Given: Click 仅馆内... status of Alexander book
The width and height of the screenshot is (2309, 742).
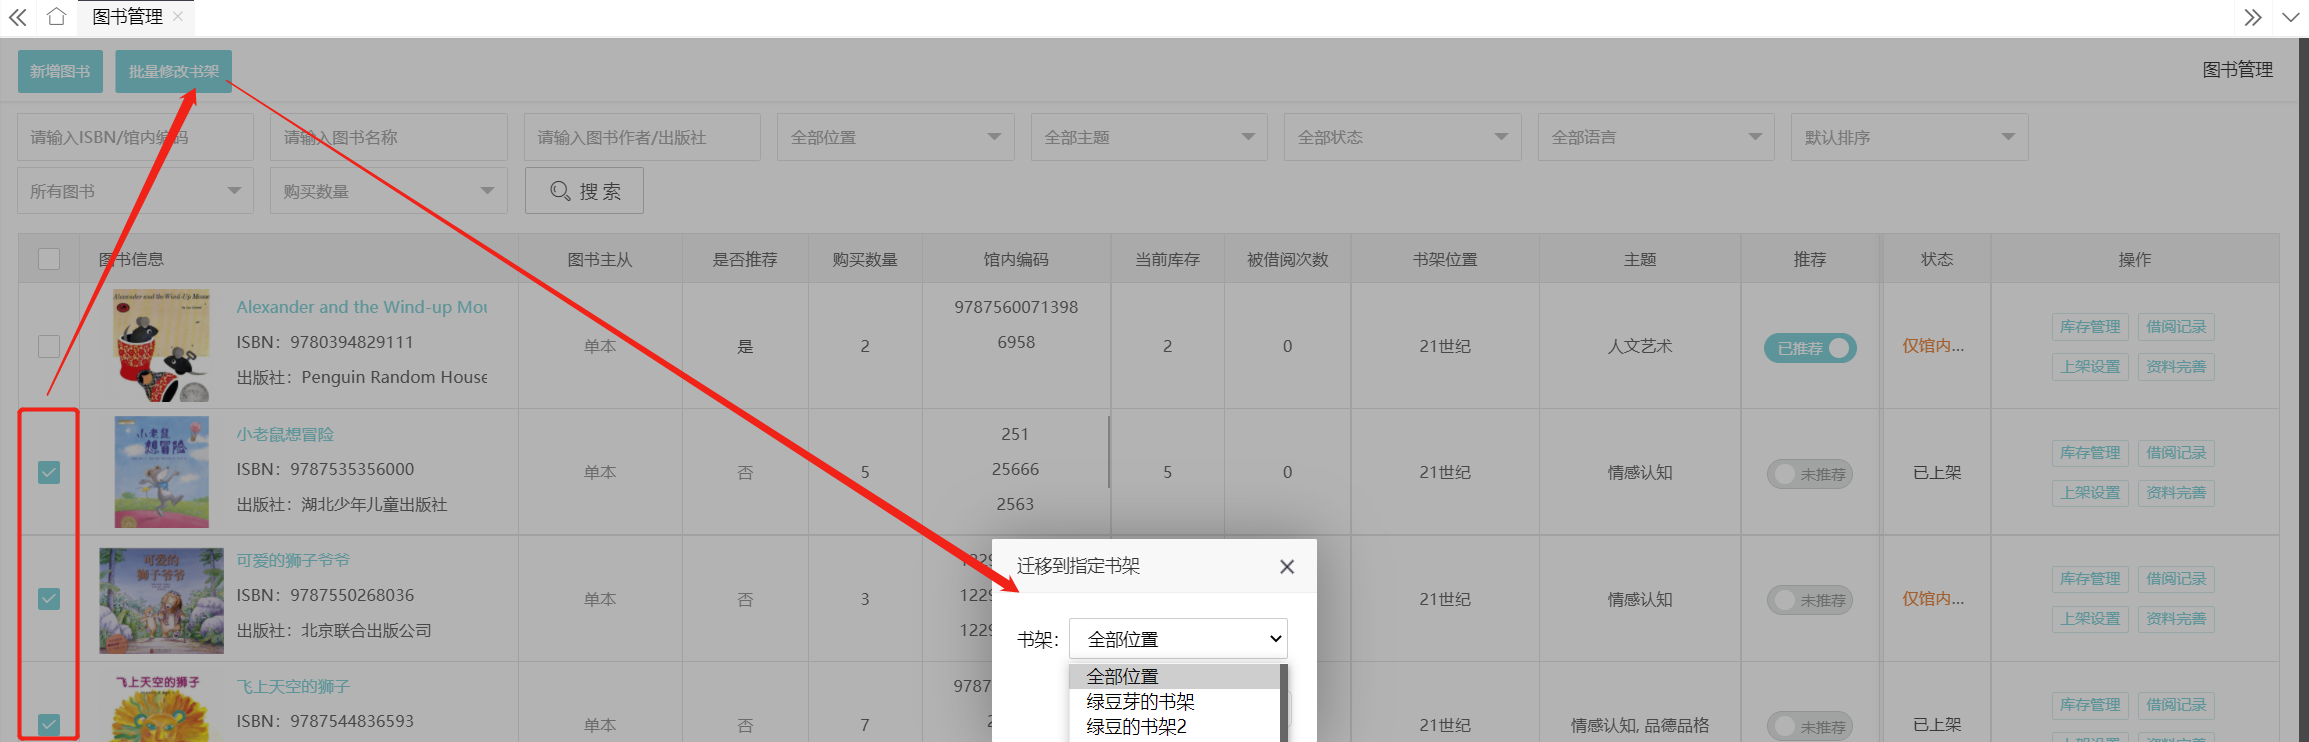Looking at the screenshot, I should point(1933,346).
